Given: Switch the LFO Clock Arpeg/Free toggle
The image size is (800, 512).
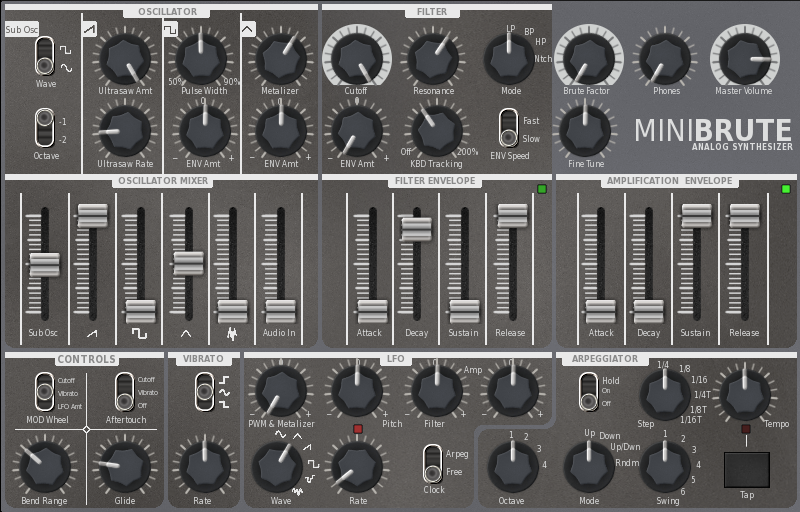Looking at the screenshot, I should (x=433, y=464).
